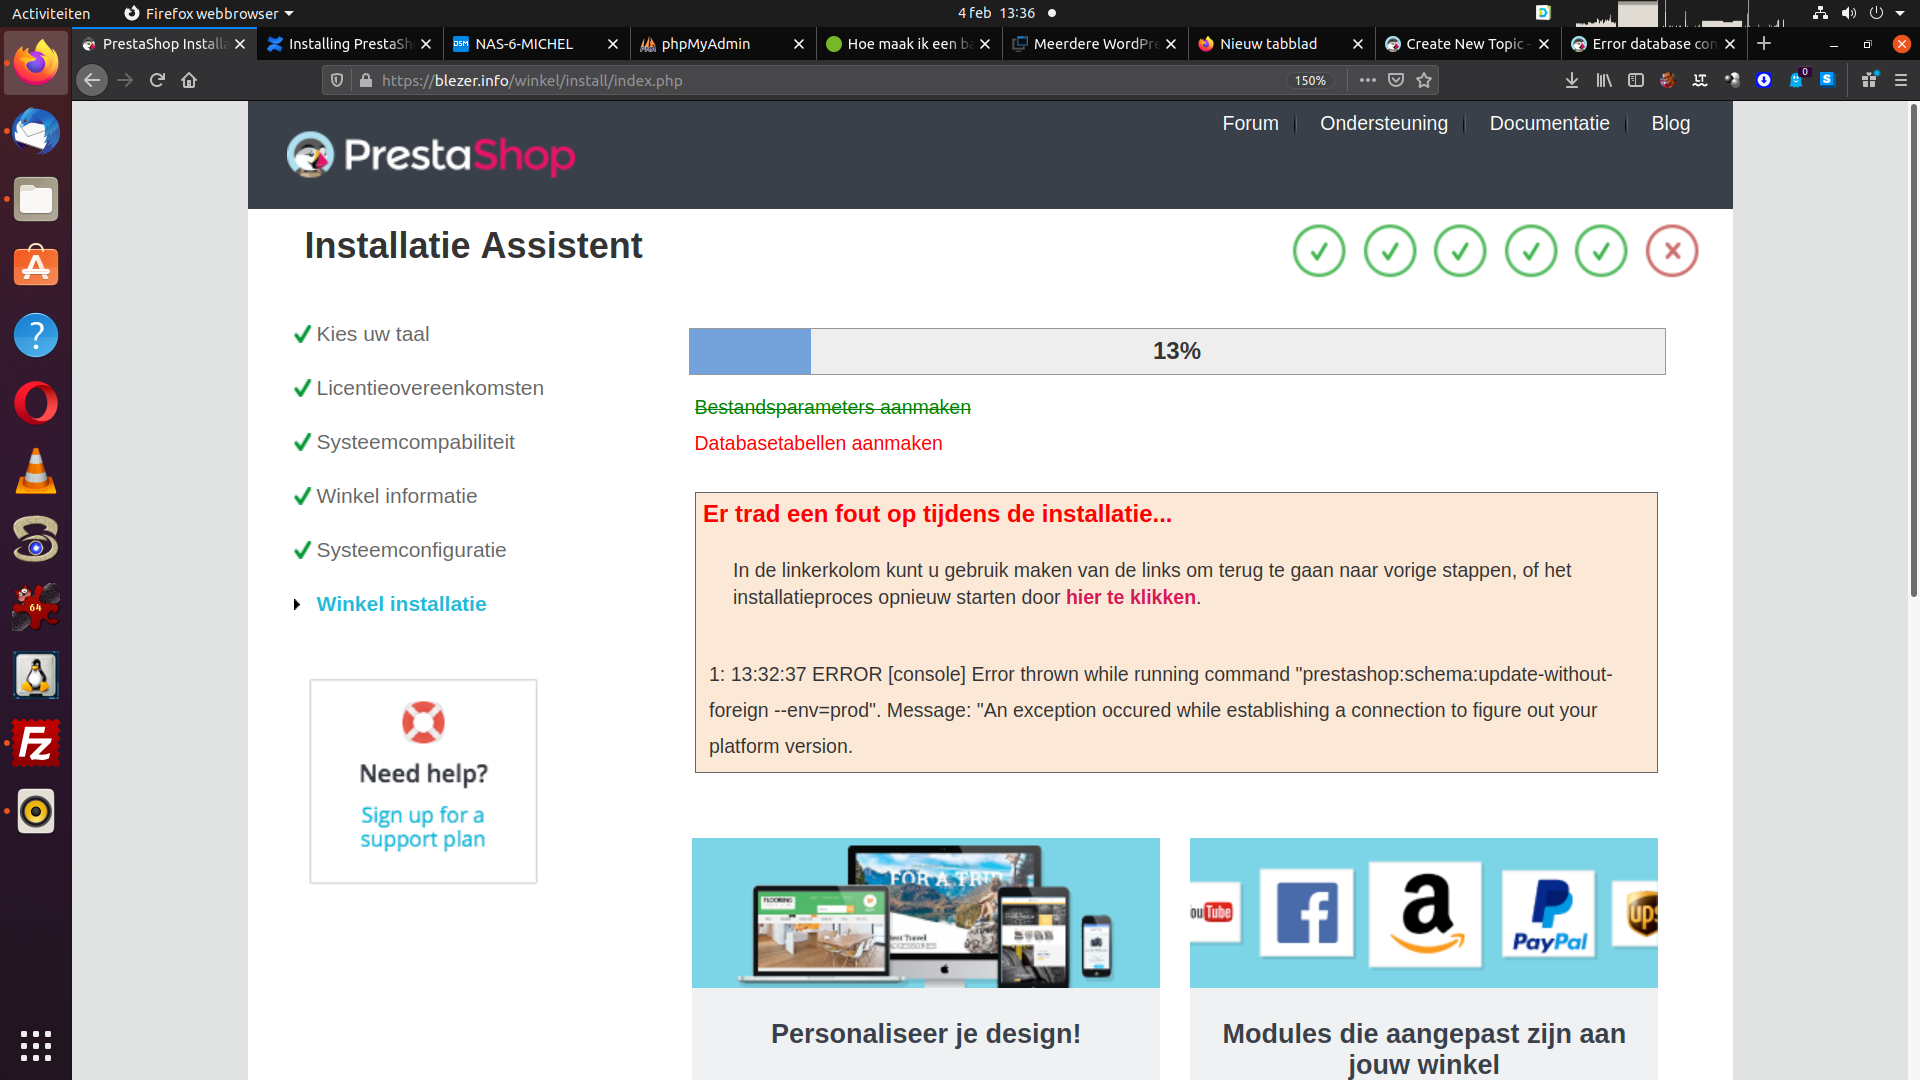
Task: Open Thunderbird mail from dock
Action: (x=36, y=132)
